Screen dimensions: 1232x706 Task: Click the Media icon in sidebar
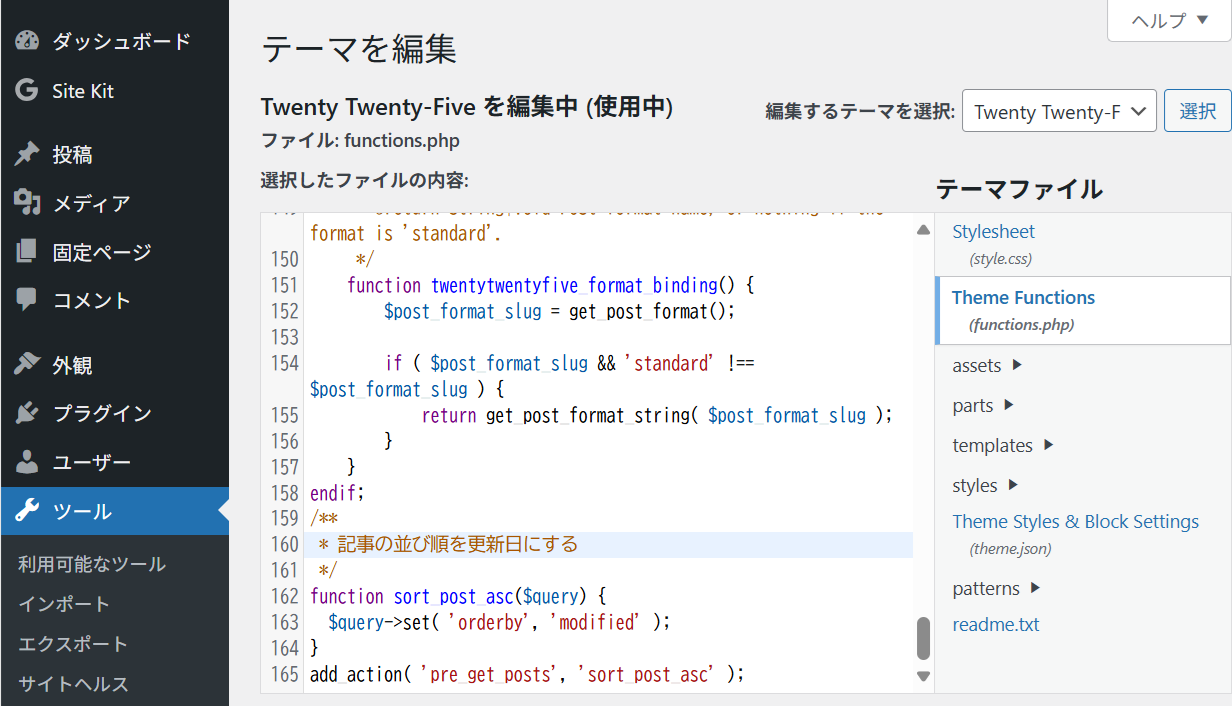point(27,203)
